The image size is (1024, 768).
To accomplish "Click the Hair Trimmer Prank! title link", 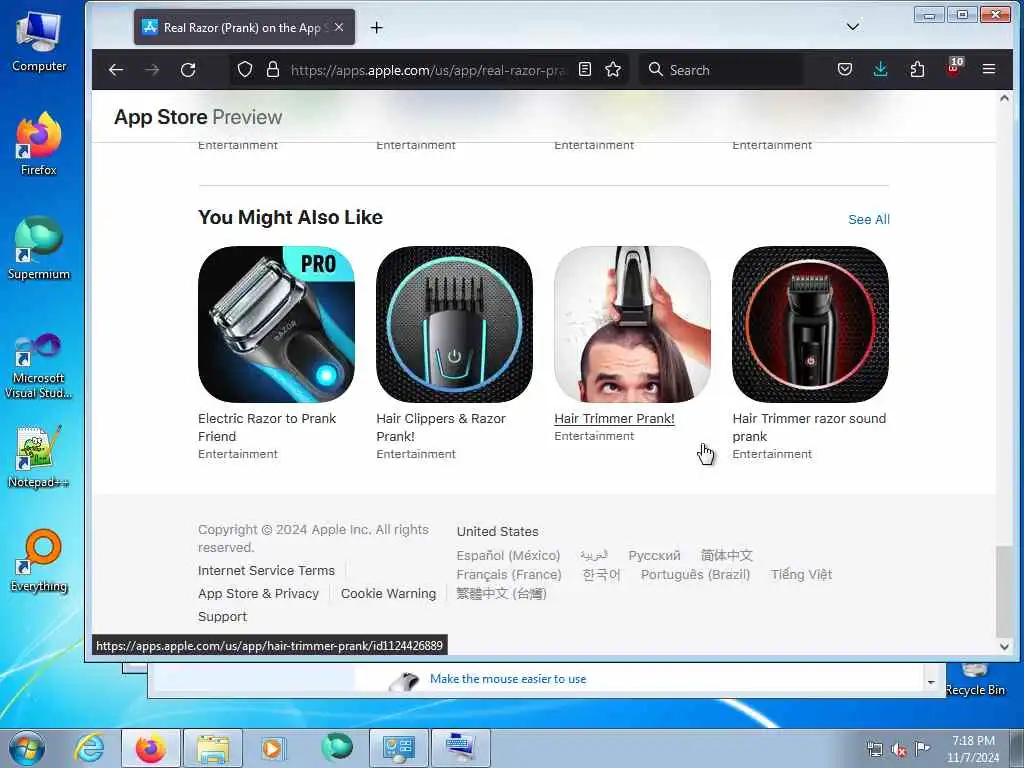I will [614, 419].
